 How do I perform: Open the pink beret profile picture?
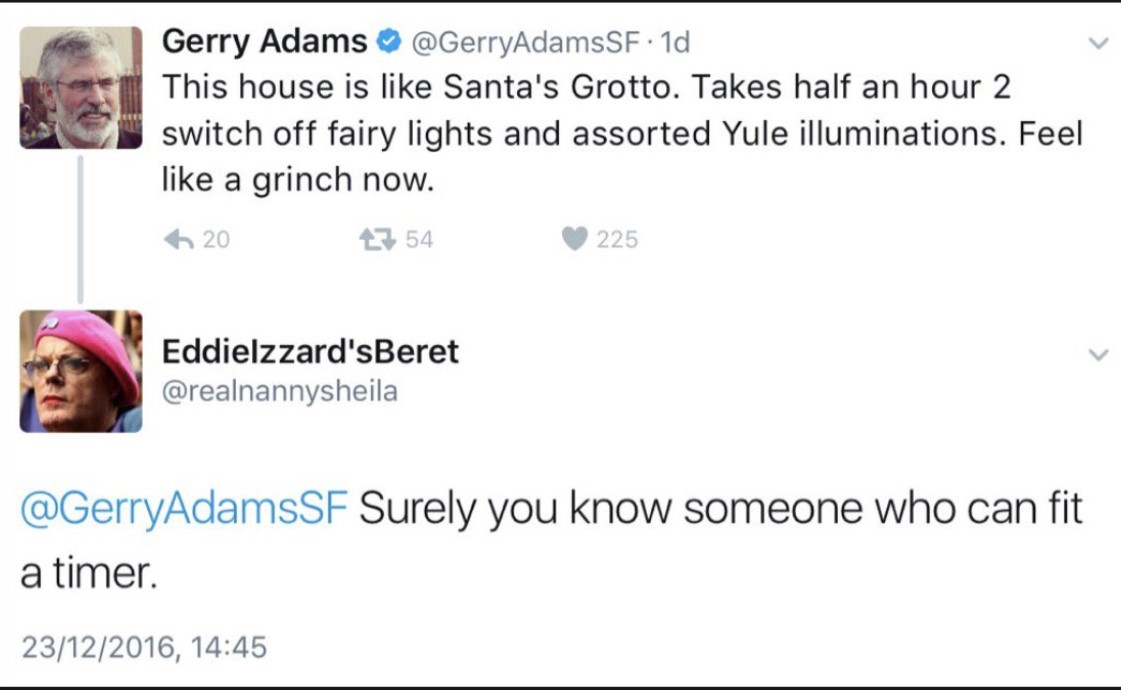(x=81, y=371)
